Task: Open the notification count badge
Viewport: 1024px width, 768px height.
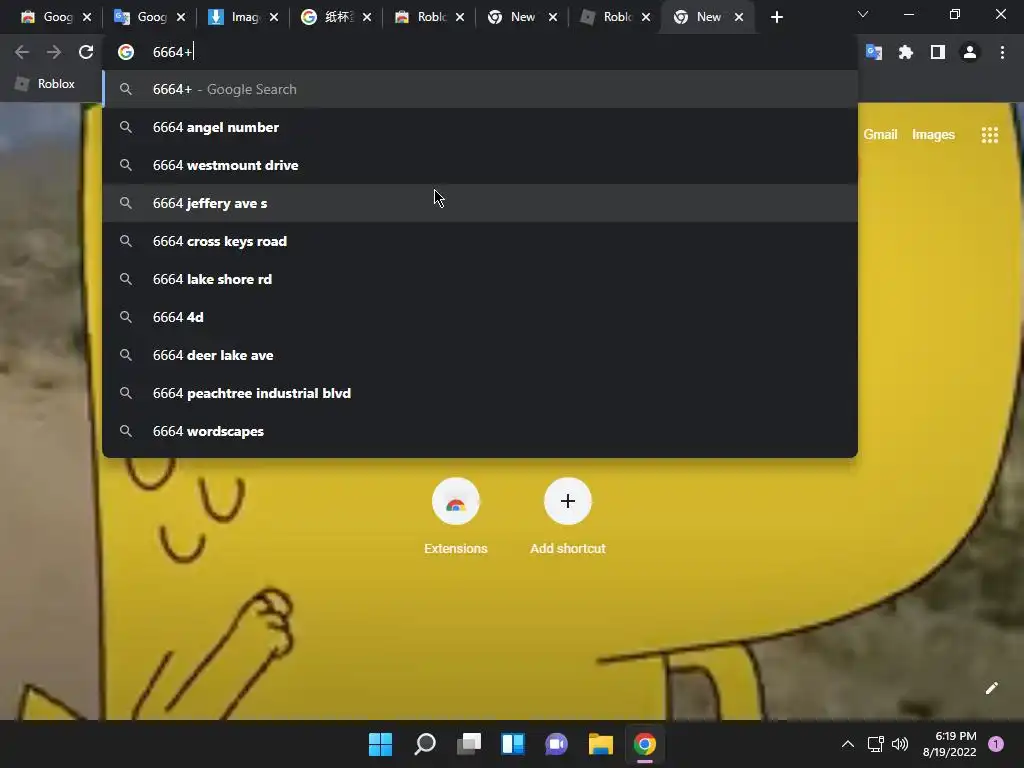Action: click(x=996, y=744)
